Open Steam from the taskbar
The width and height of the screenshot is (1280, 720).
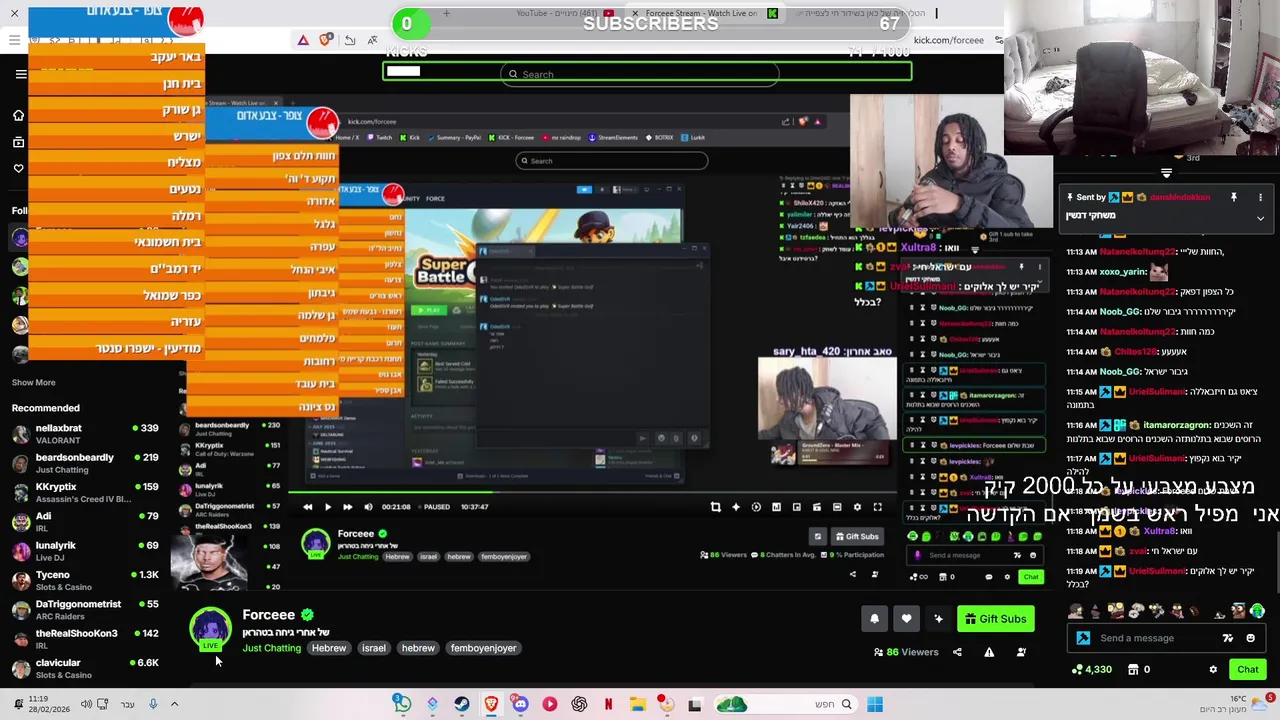click(x=461, y=704)
